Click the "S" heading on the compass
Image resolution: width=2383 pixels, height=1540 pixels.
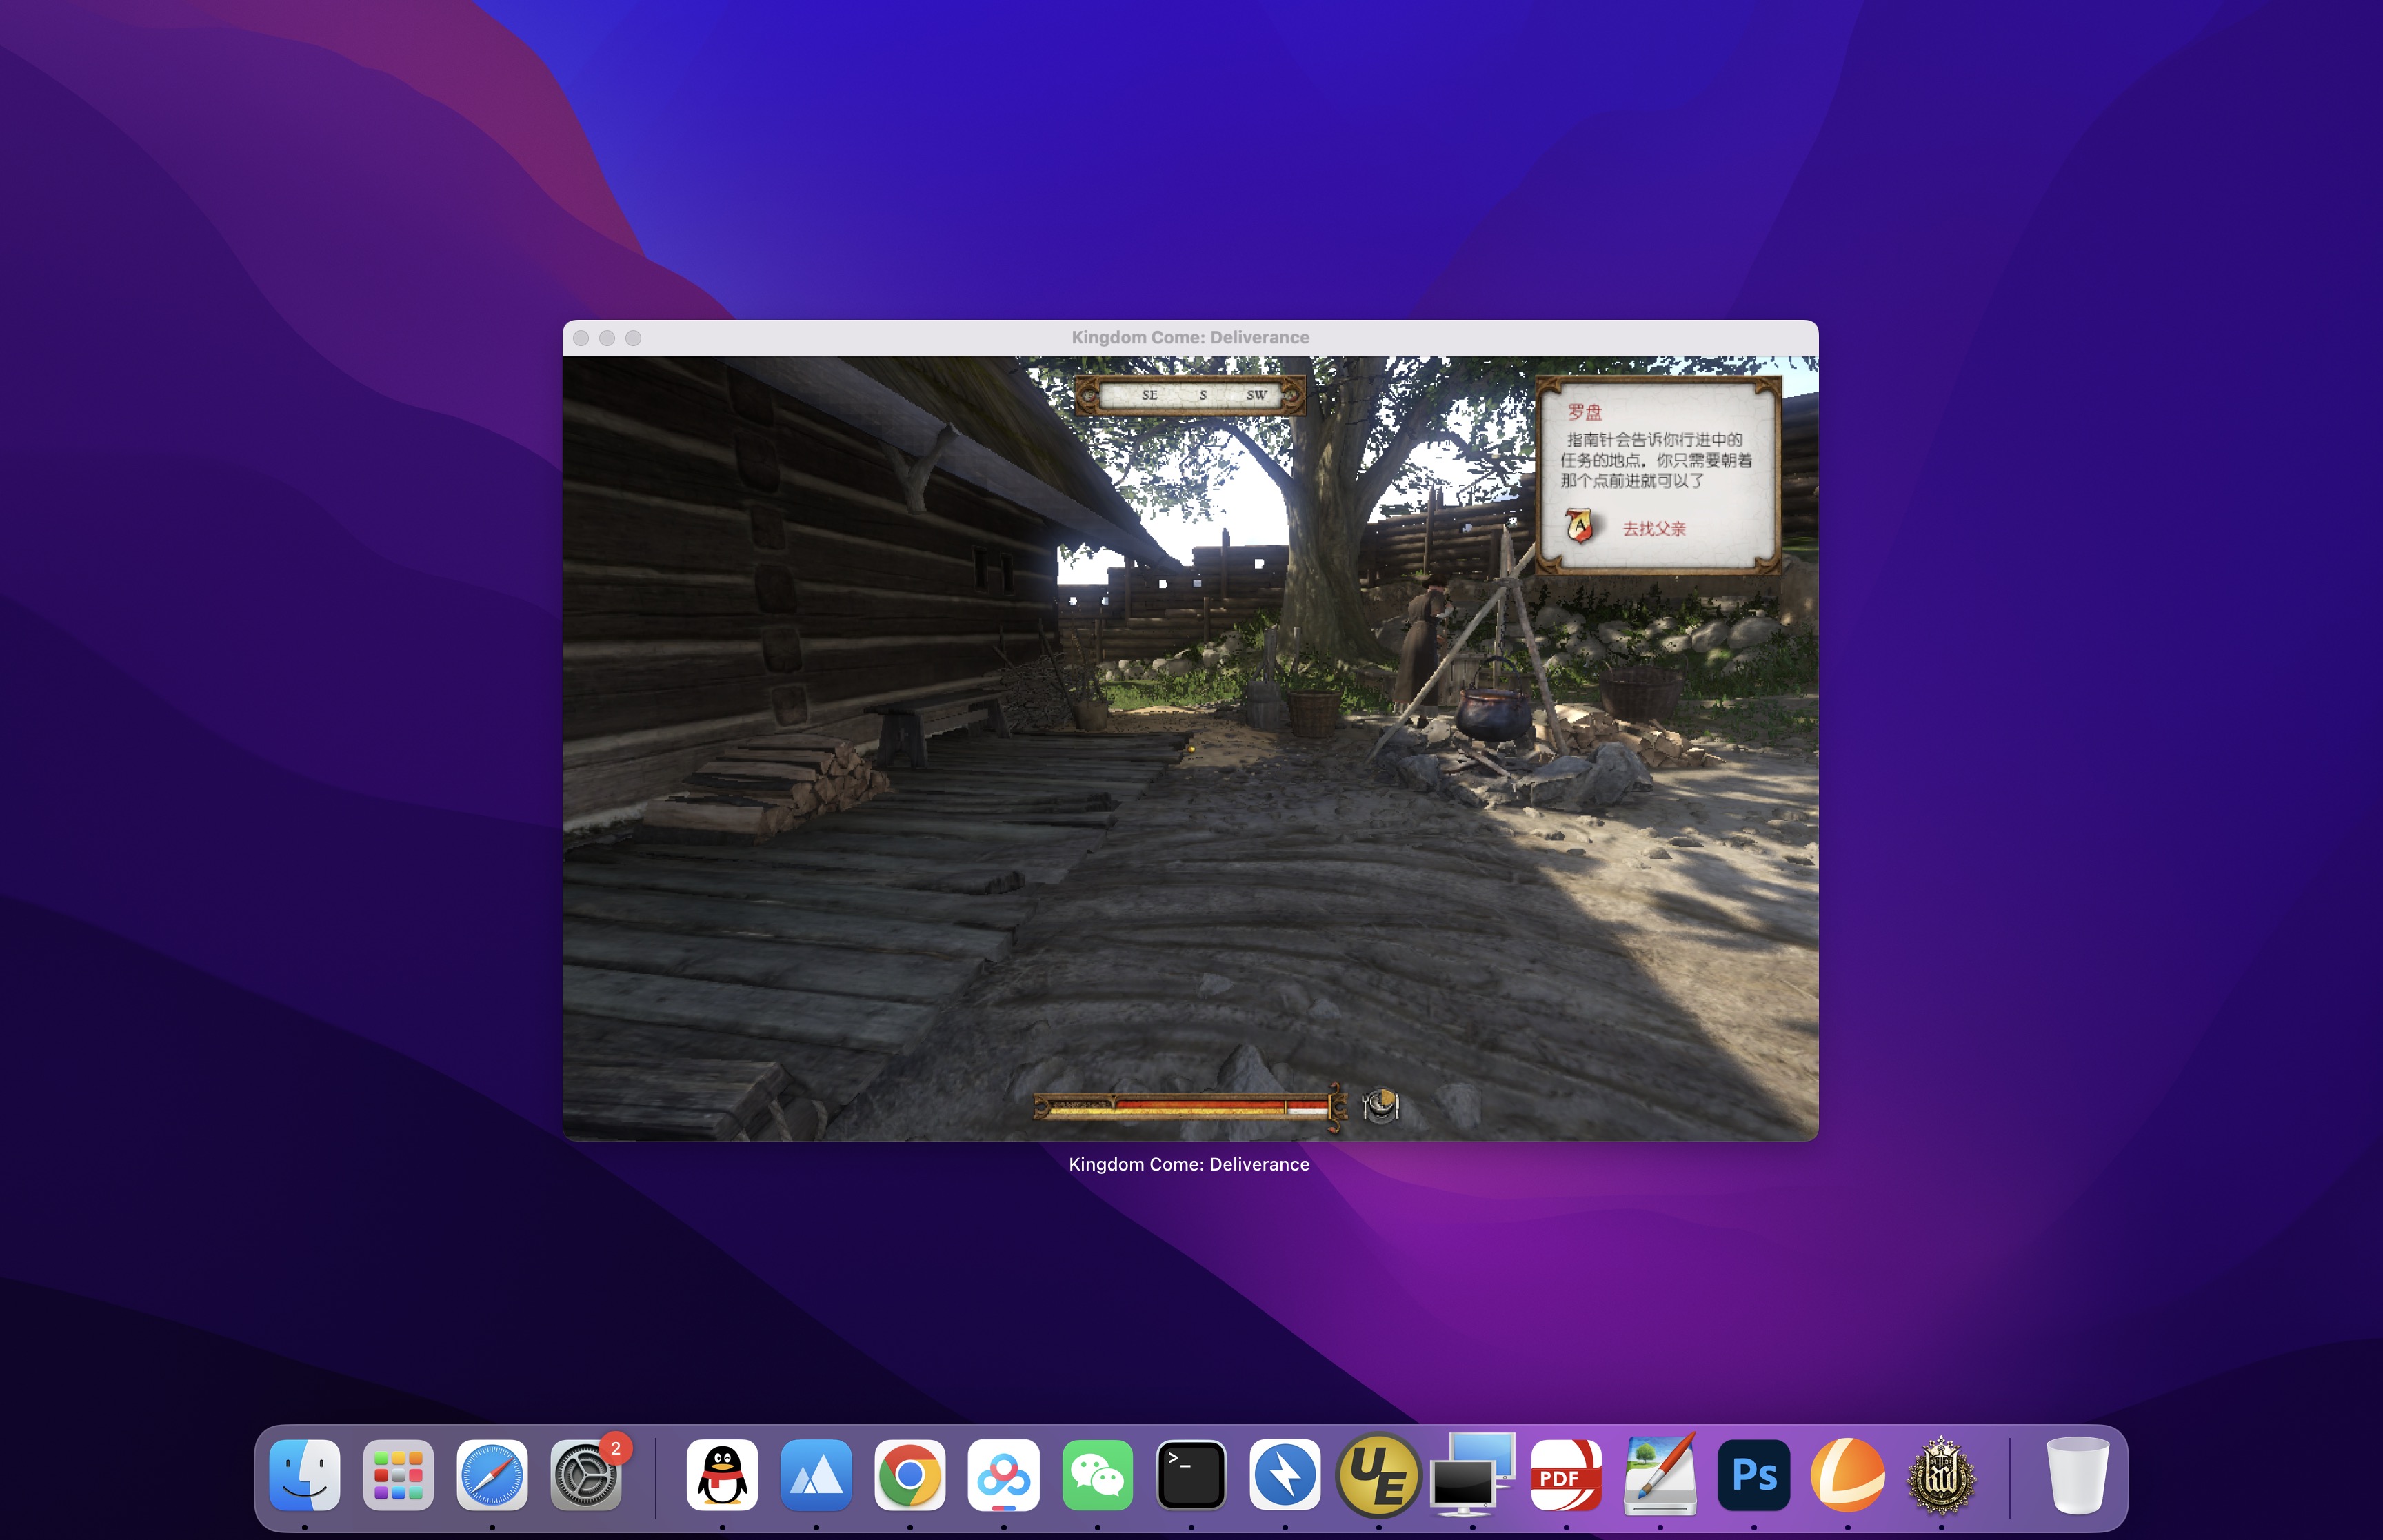(x=1203, y=396)
